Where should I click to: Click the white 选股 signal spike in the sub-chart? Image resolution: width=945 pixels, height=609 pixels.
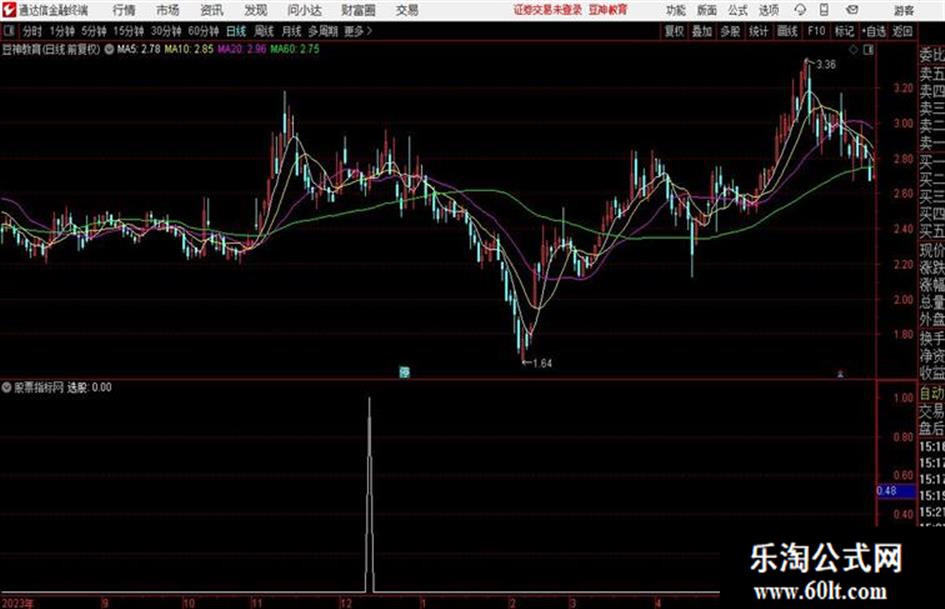pyautogui.click(x=369, y=494)
